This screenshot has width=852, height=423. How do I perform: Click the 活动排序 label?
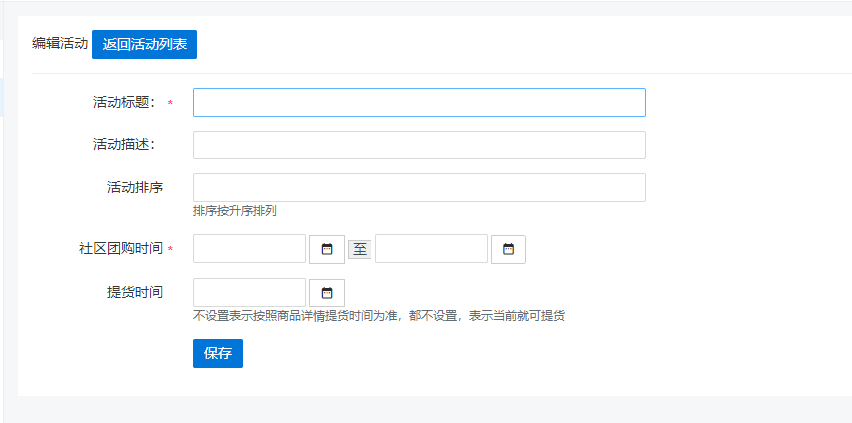tap(135, 188)
